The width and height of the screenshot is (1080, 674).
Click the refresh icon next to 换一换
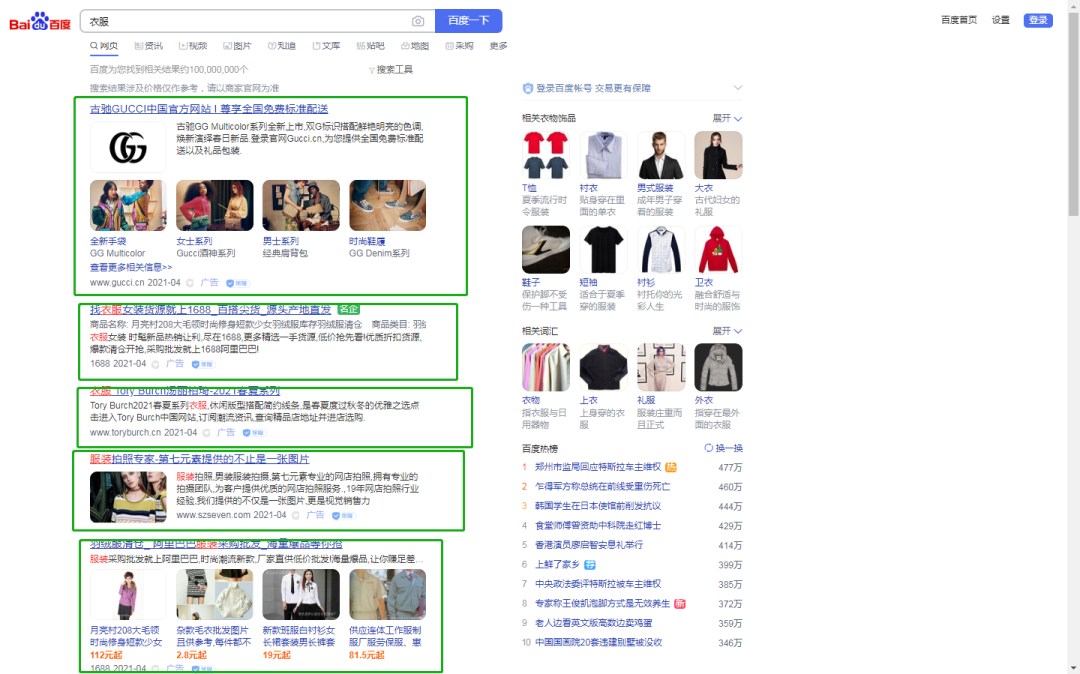pyautogui.click(x=709, y=448)
